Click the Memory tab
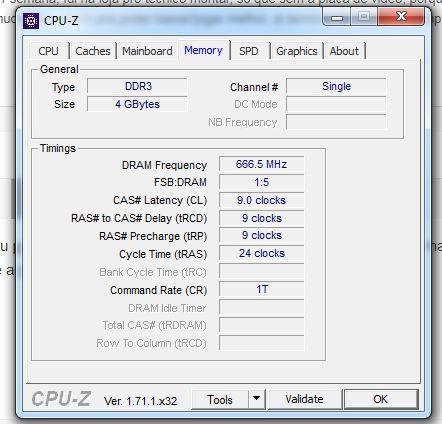This screenshot has width=442, height=424. [203, 50]
